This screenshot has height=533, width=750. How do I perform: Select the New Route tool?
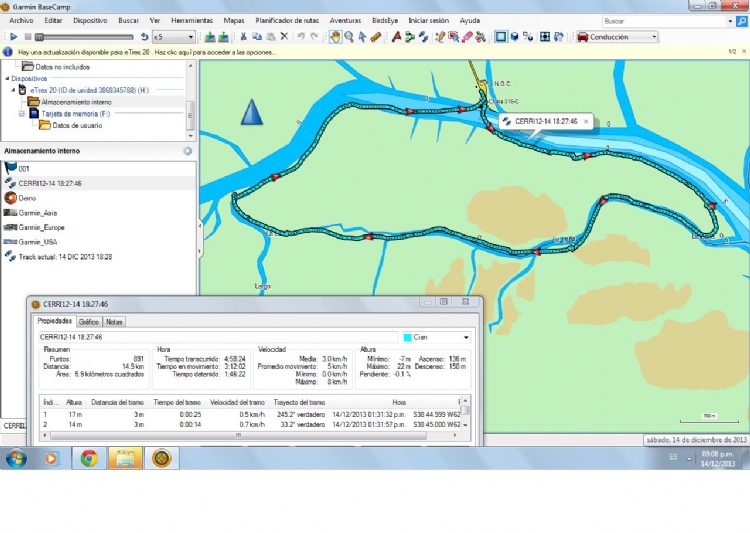[409, 37]
